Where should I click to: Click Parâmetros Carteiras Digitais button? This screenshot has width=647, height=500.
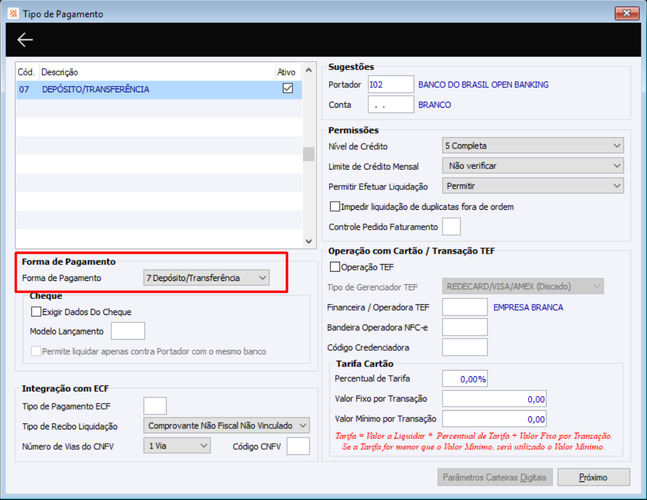[x=495, y=477]
